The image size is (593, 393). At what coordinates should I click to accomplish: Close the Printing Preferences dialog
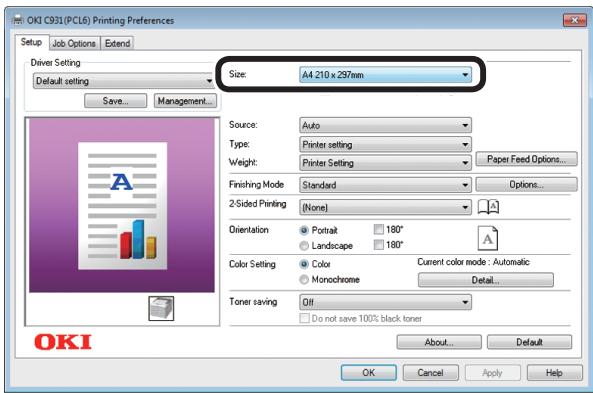(574, 20)
